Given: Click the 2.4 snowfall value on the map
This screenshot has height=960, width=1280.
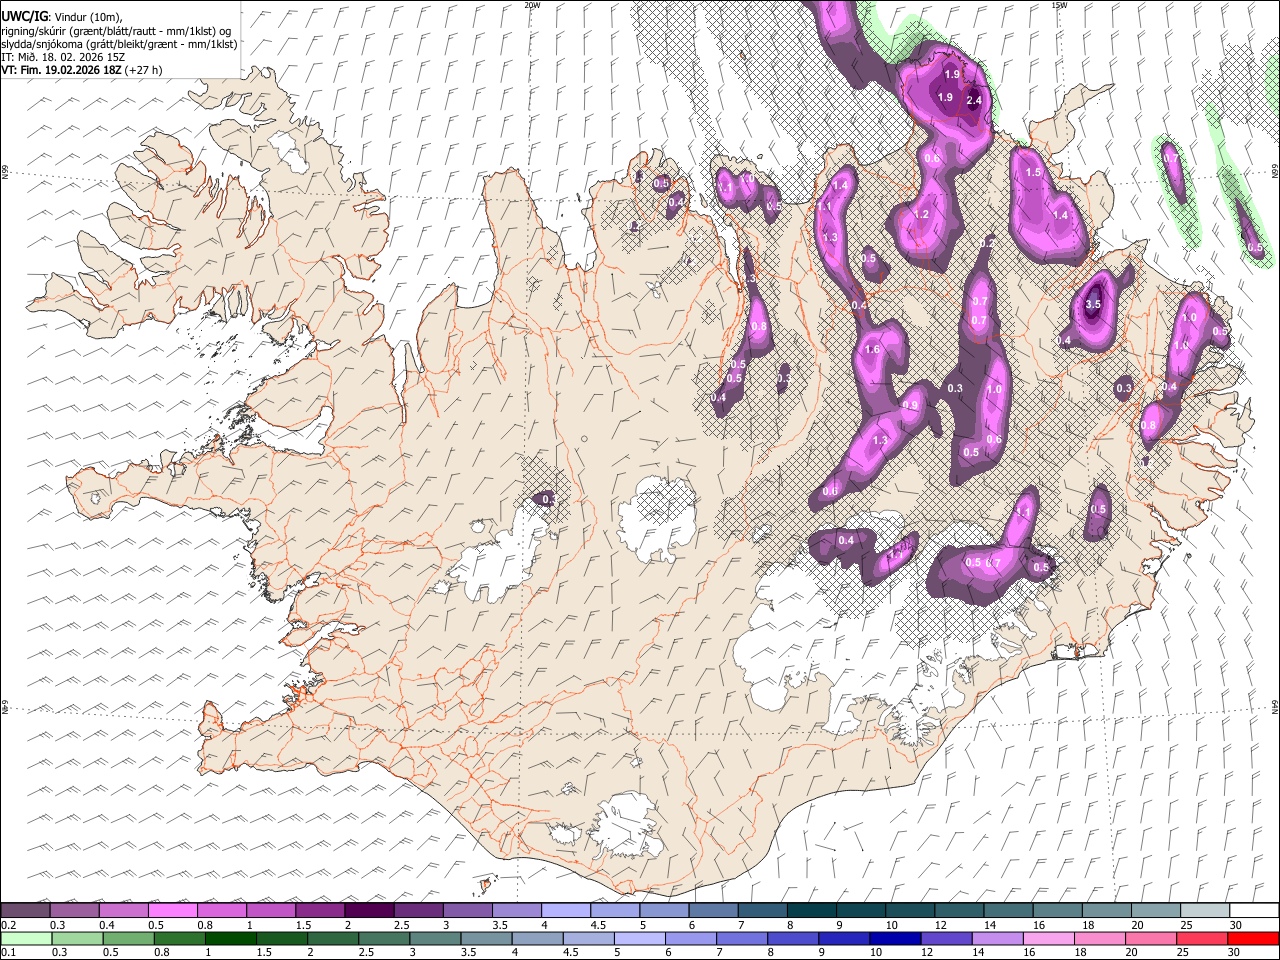Looking at the screenshot, I should tap(975, 101).
